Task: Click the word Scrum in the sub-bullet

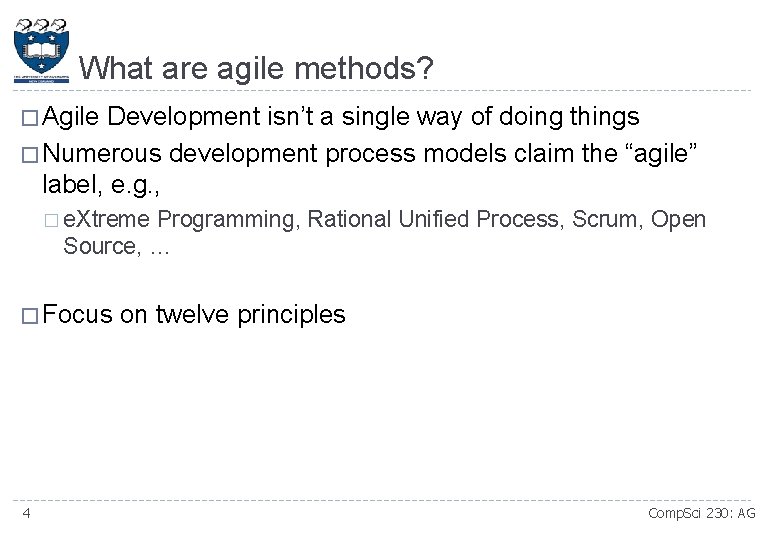Action: click(x=607, y=220)
